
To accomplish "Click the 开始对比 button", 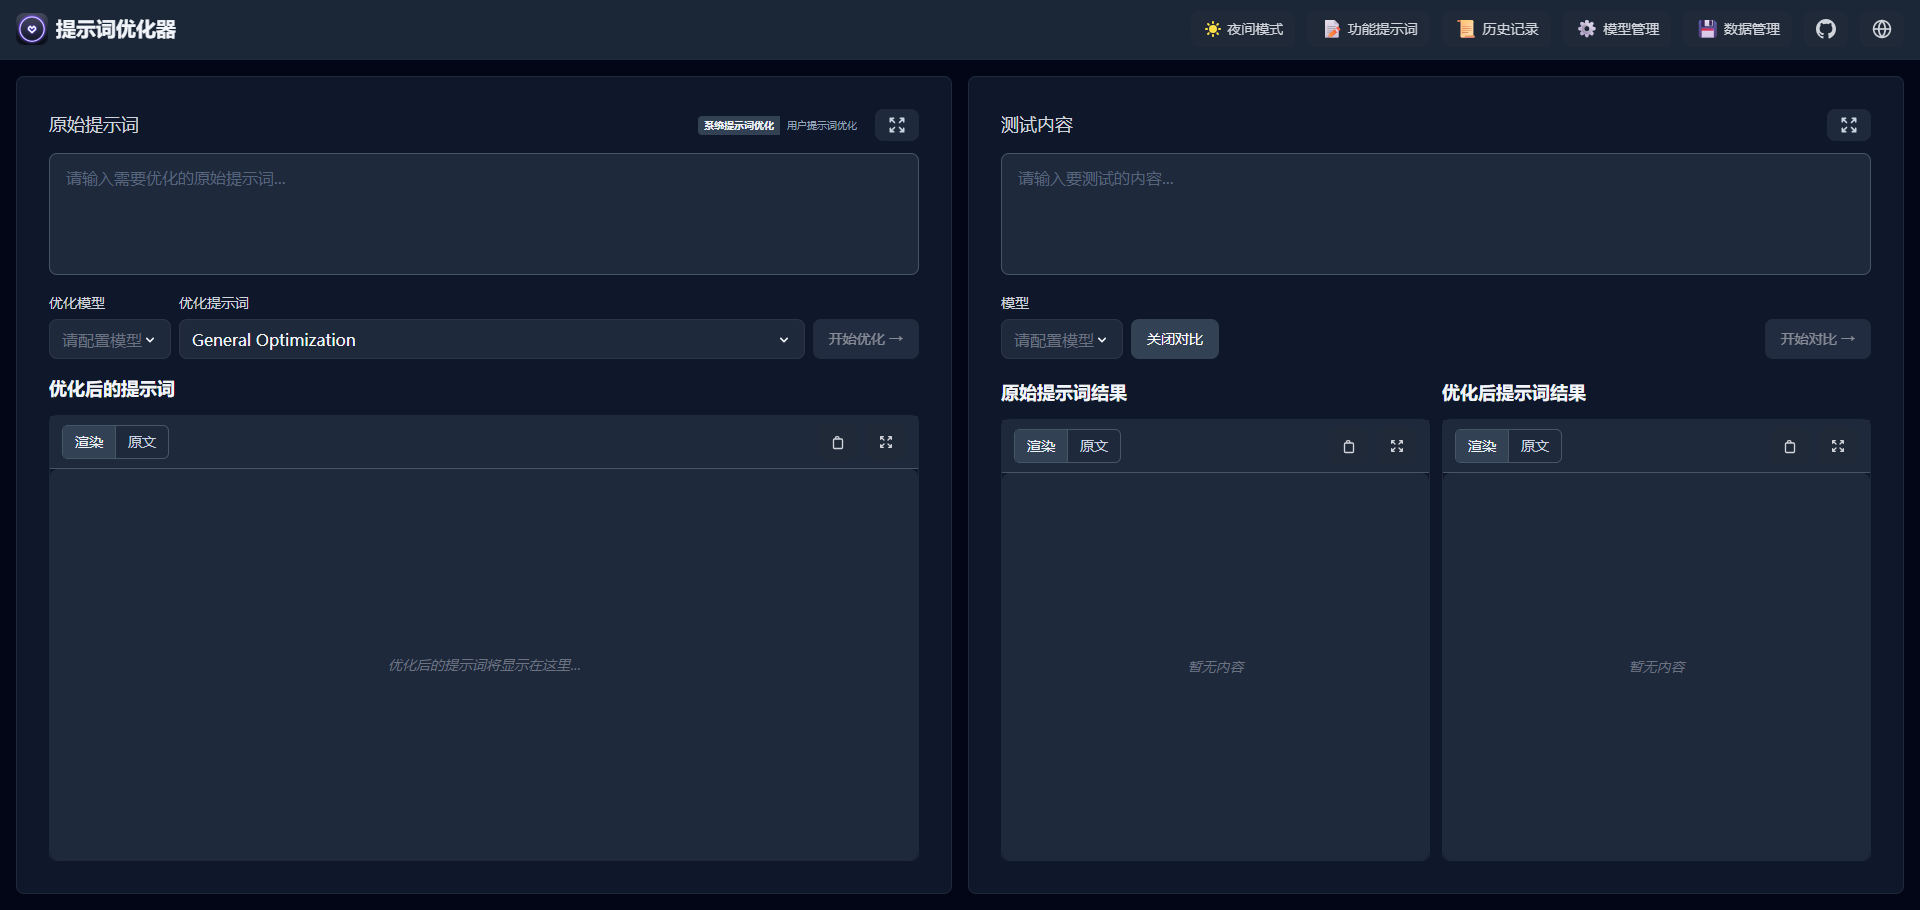I will 1817,340.
